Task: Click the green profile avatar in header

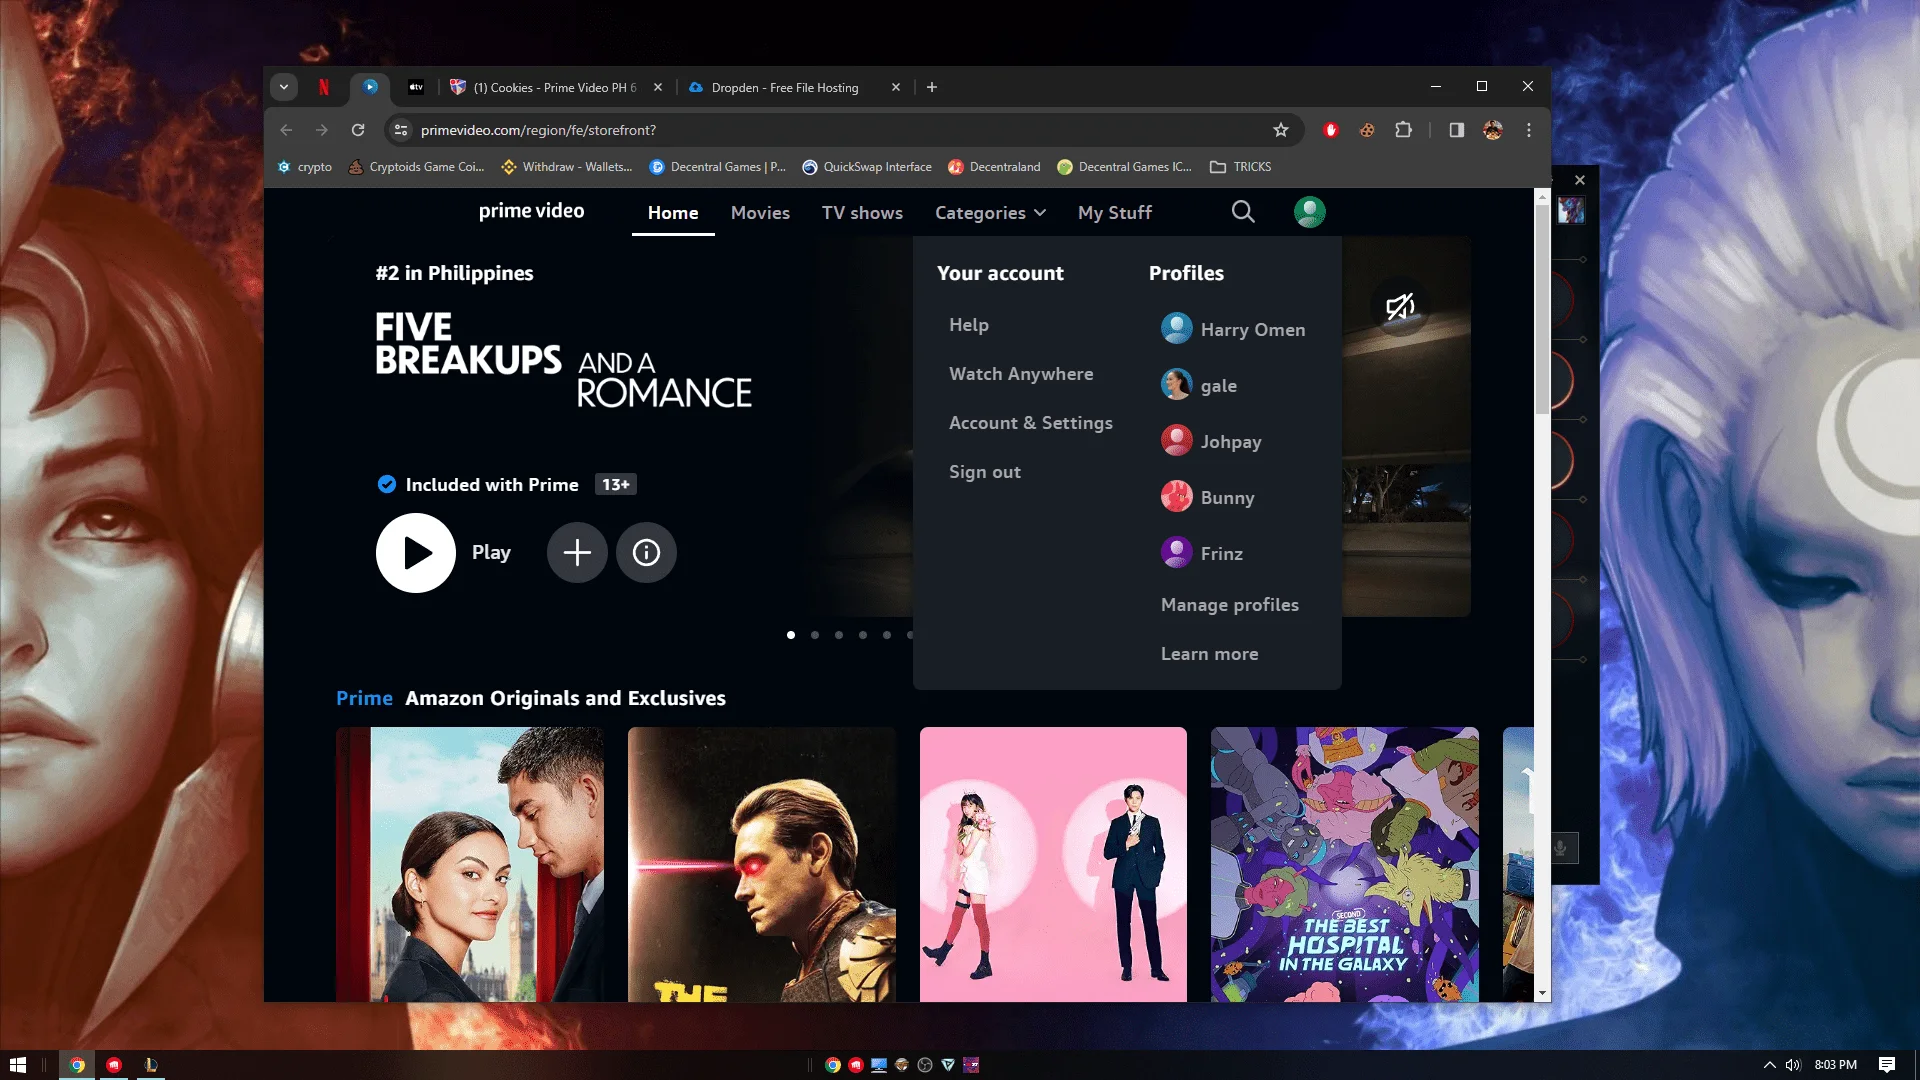Action: [x=1309, y=211]
